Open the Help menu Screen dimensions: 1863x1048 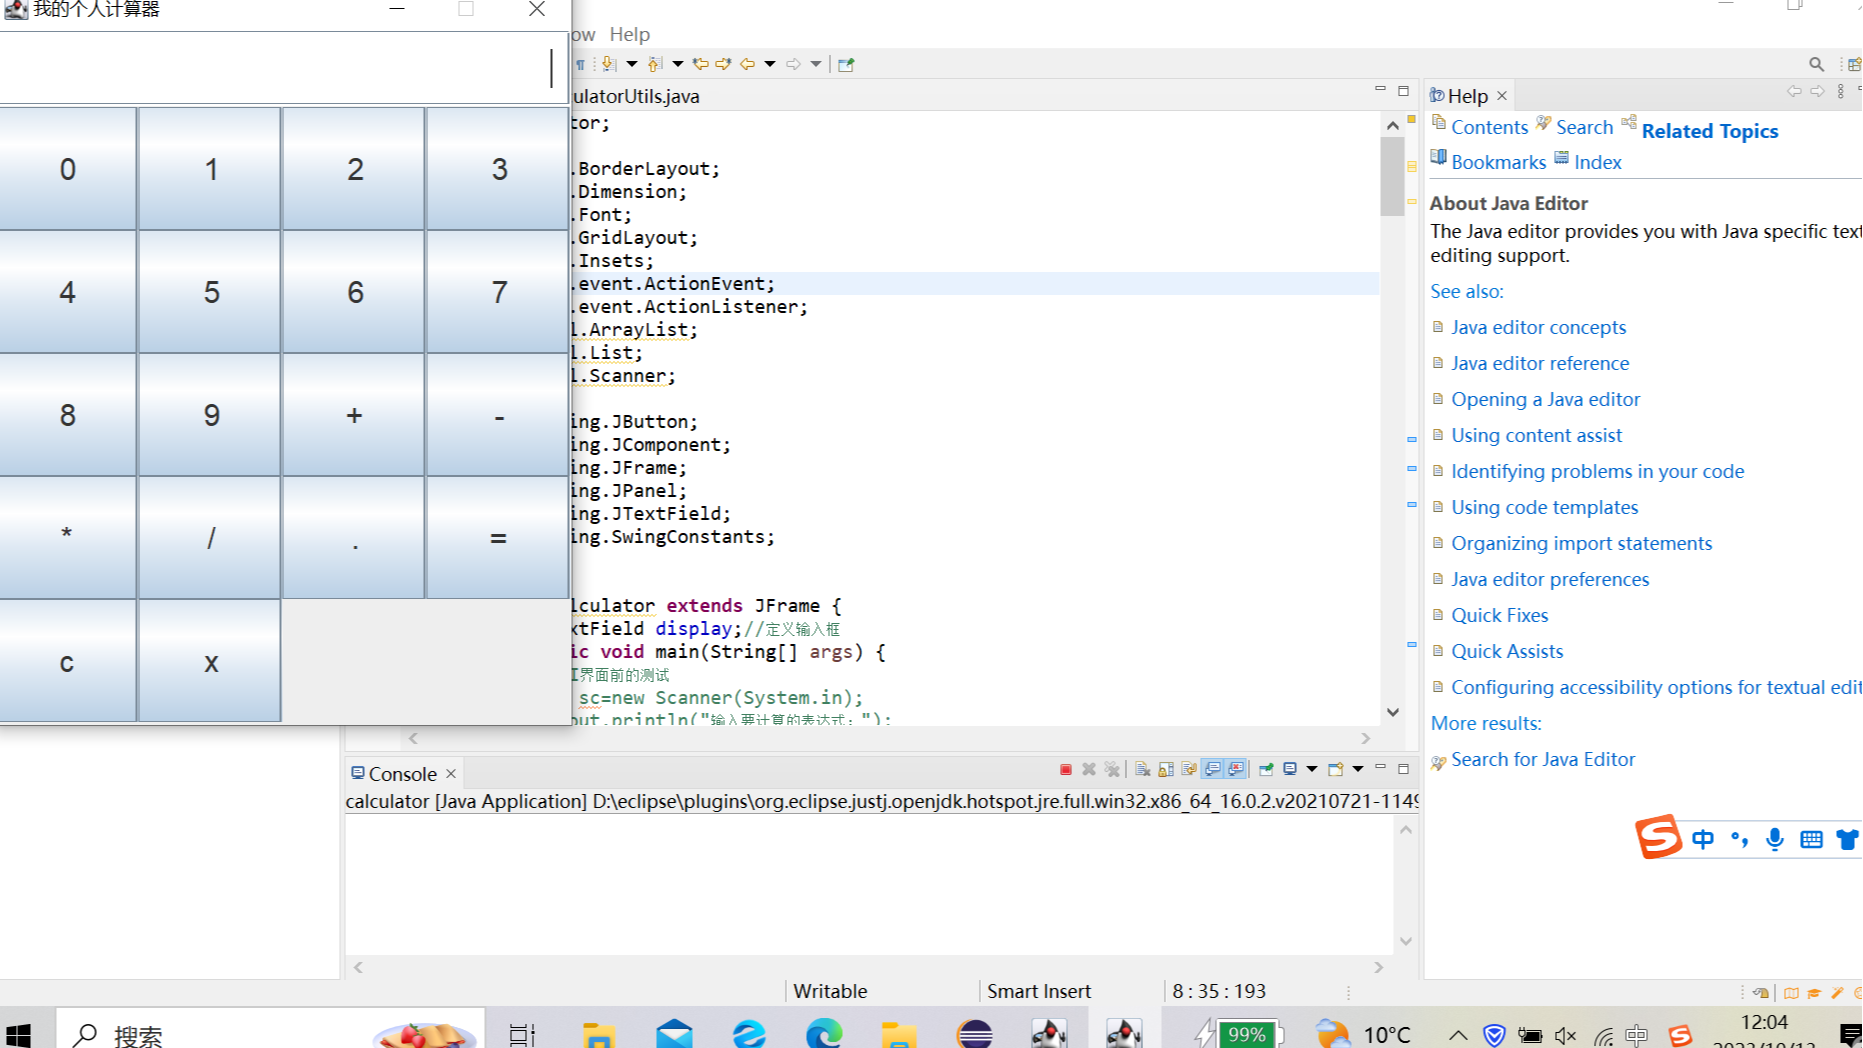[x=630, y=34]
